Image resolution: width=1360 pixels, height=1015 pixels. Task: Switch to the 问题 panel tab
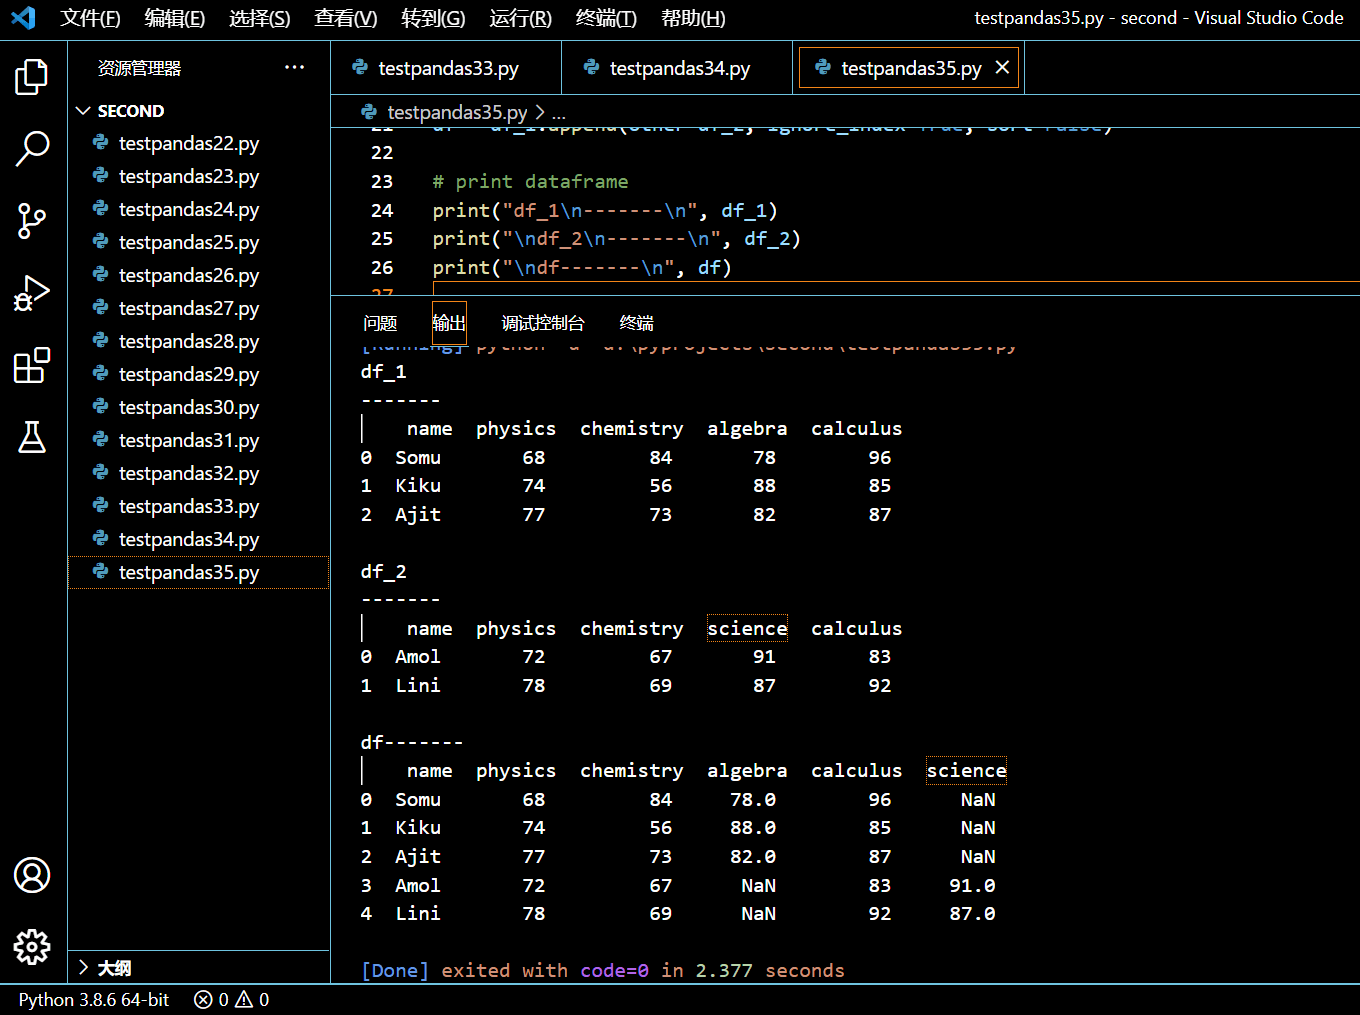[x=380, y=323]
